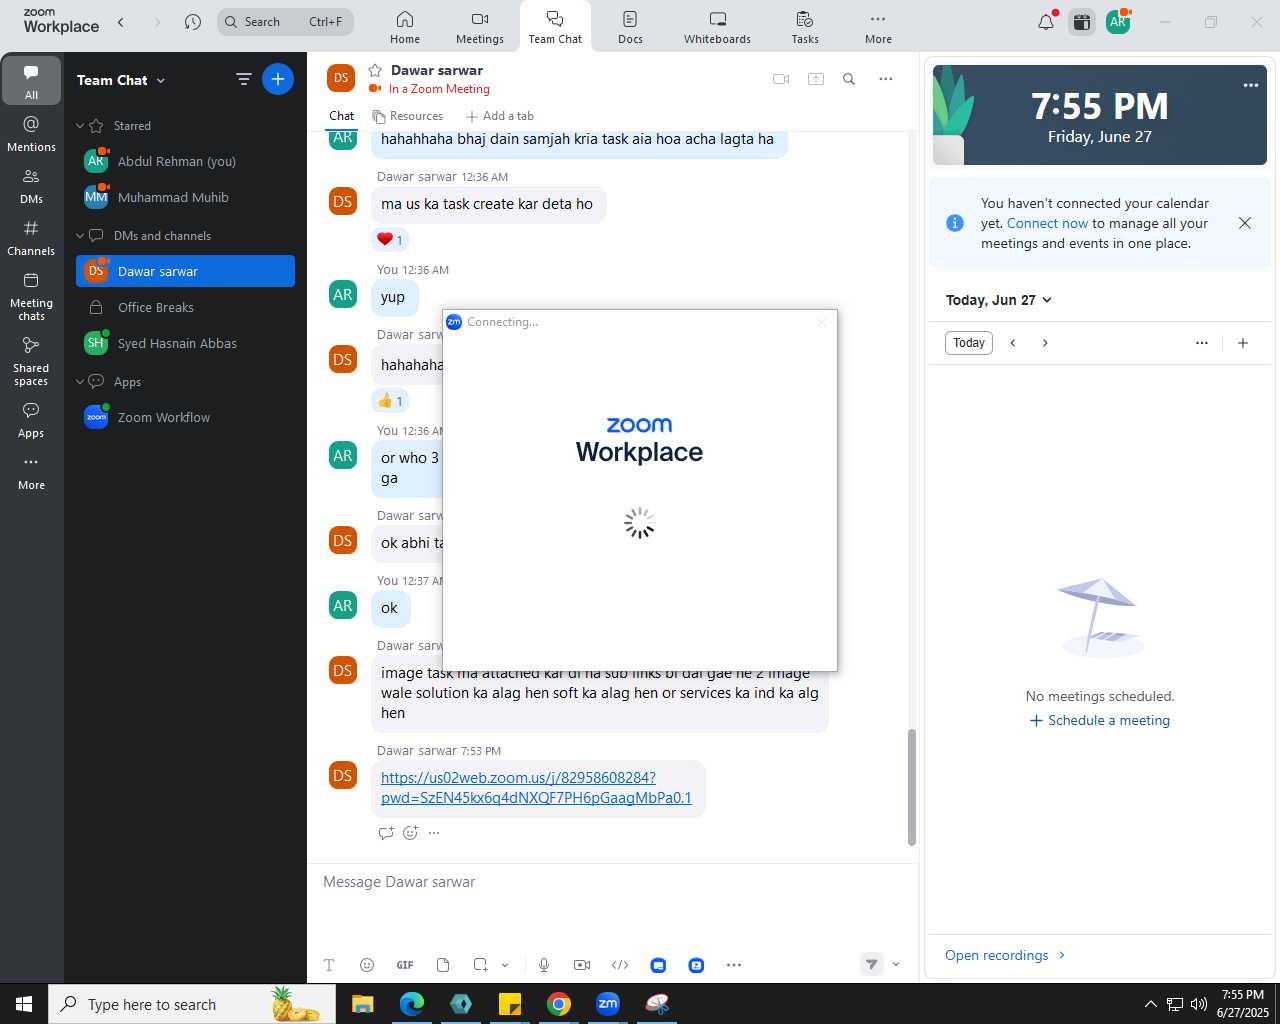Click the history clock icon

193,22
